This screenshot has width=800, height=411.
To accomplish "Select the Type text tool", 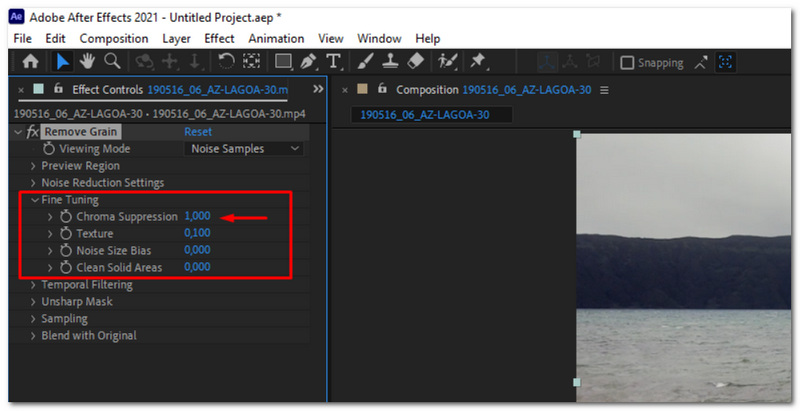I will click(x=333, y=62).
